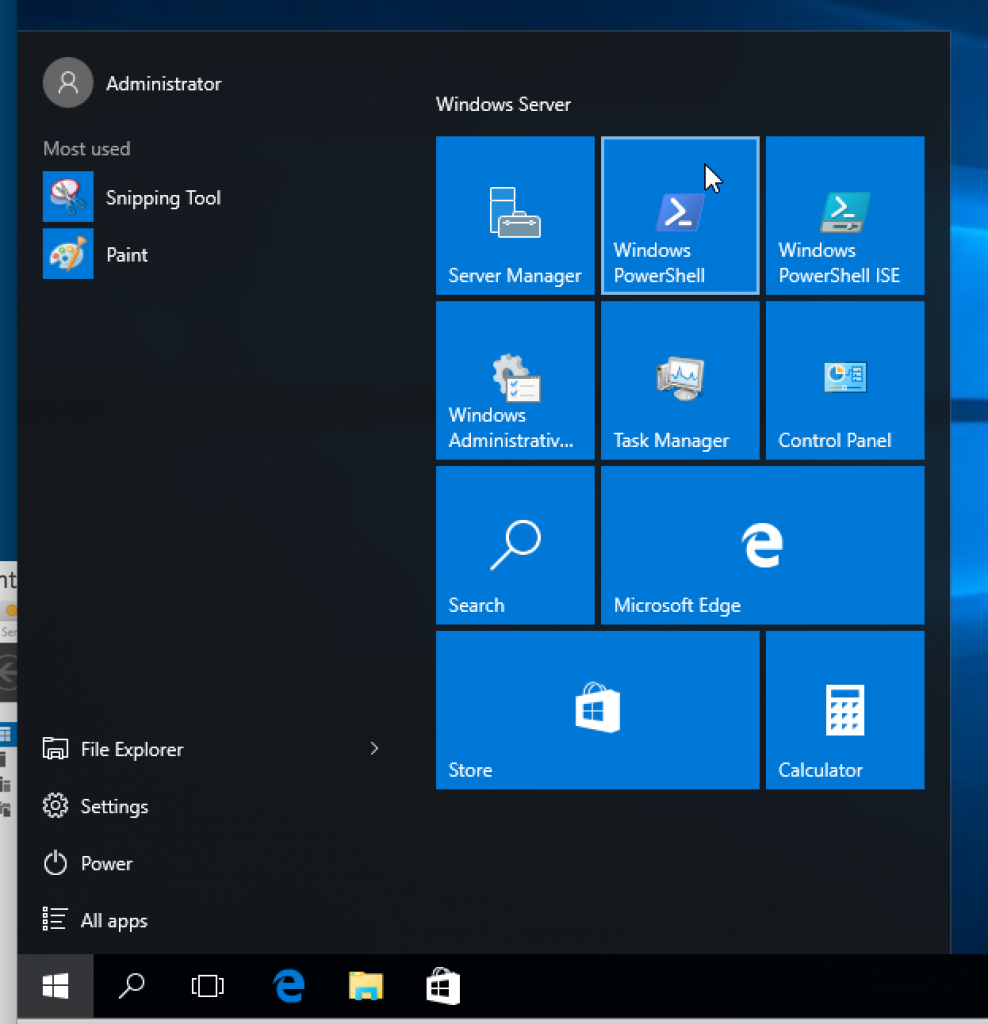Select File Explorer in the Start menu

(x=131, y=748)
